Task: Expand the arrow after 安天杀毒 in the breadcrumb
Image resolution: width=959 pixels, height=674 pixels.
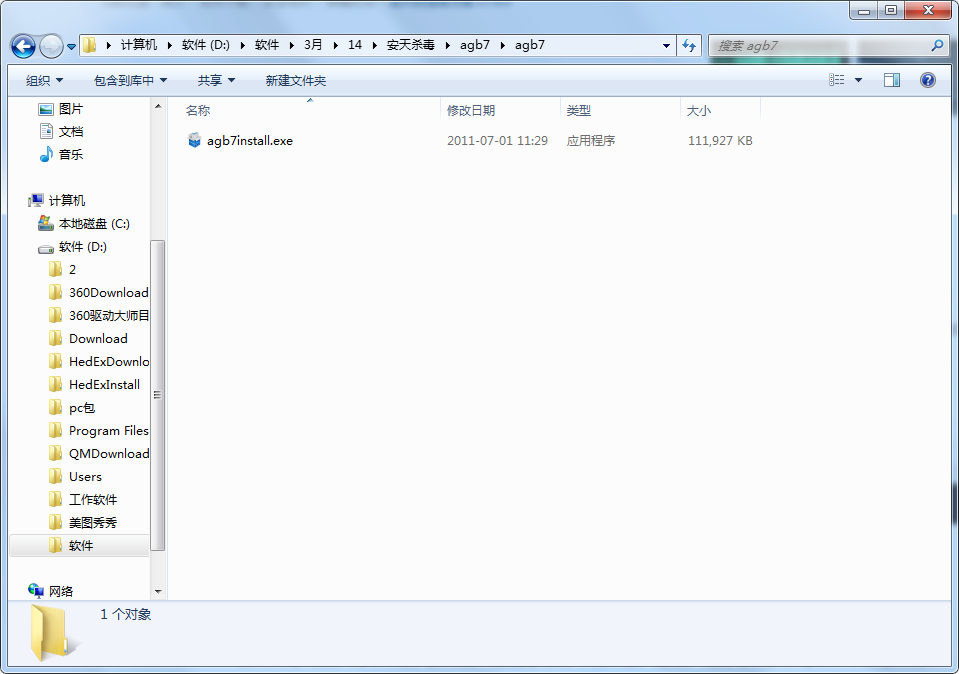Action: (x=448, y=45)
